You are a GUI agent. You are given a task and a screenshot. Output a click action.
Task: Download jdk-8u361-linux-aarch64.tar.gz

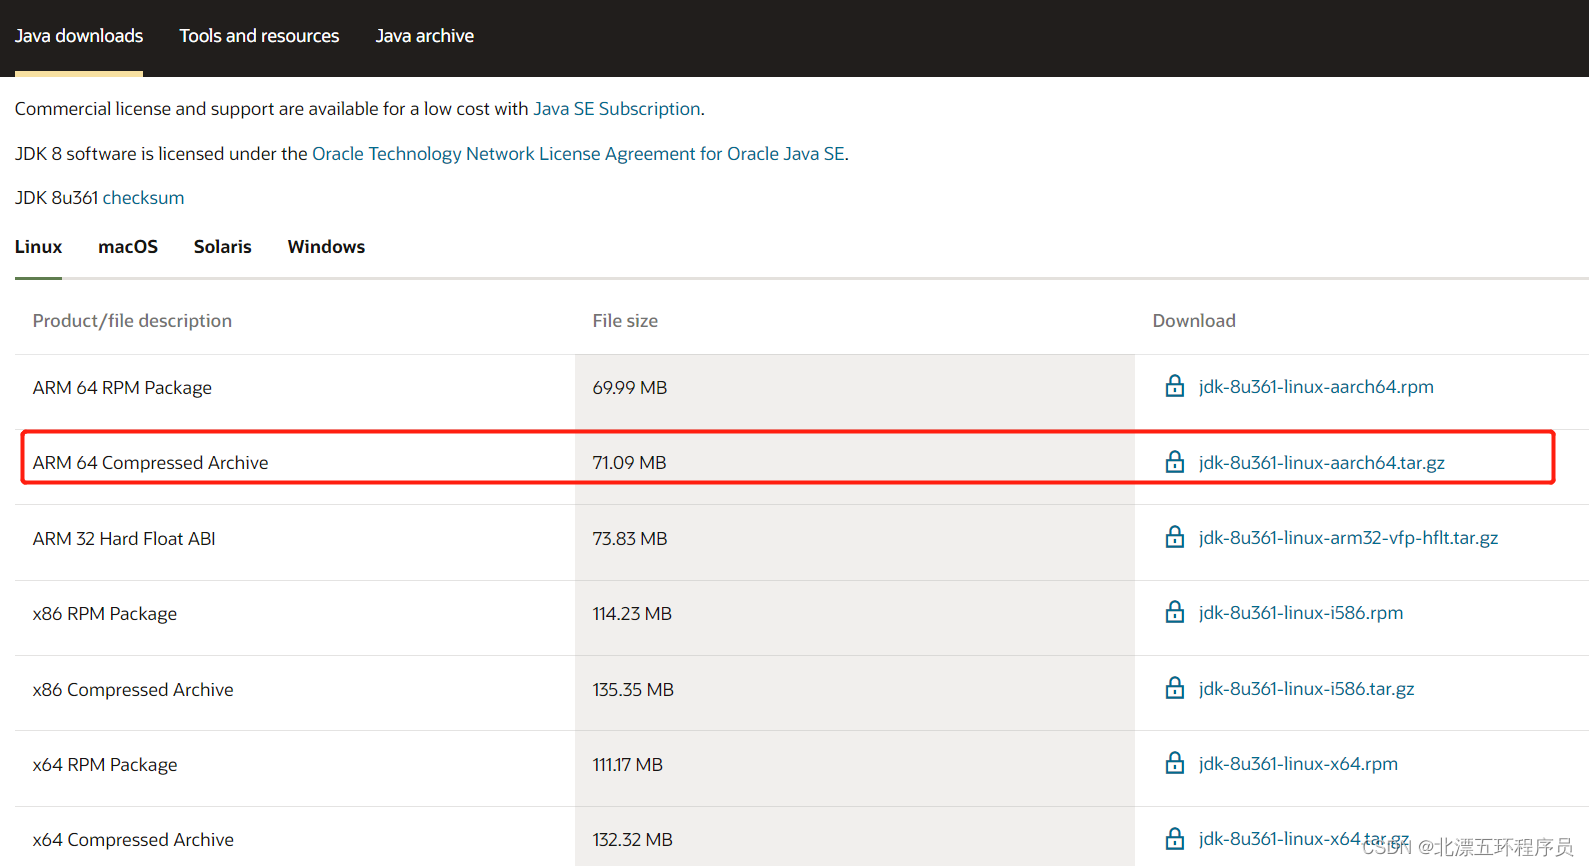click(1322, 463)
